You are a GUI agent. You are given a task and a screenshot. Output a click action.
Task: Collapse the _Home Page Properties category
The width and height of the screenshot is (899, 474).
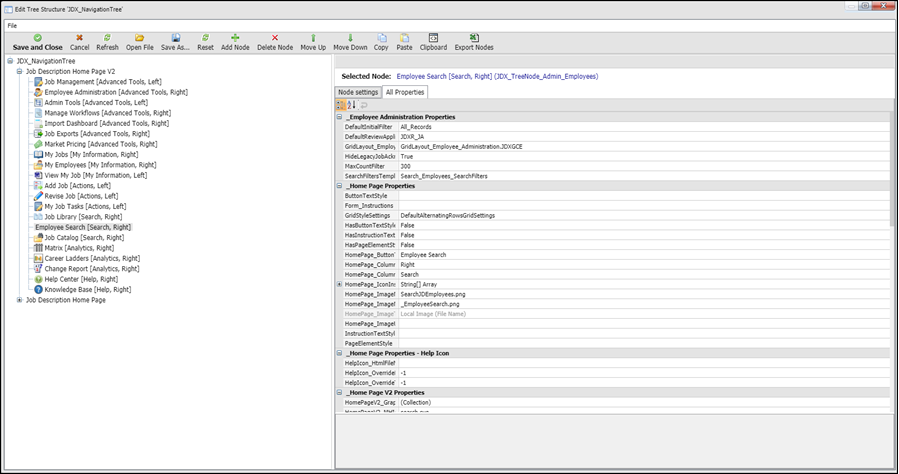point(339,186)
